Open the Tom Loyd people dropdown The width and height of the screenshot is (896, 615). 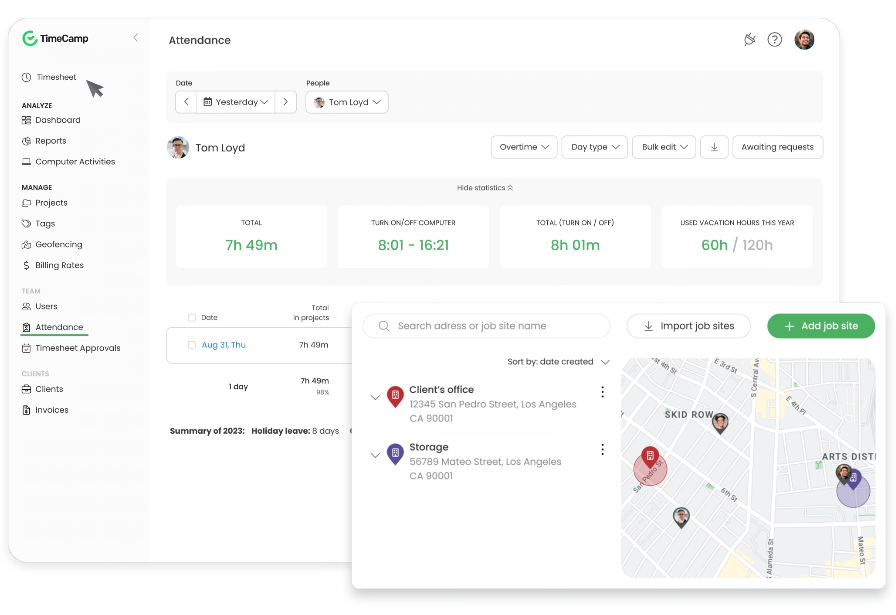pyautogui.click(x=347, y=102)
